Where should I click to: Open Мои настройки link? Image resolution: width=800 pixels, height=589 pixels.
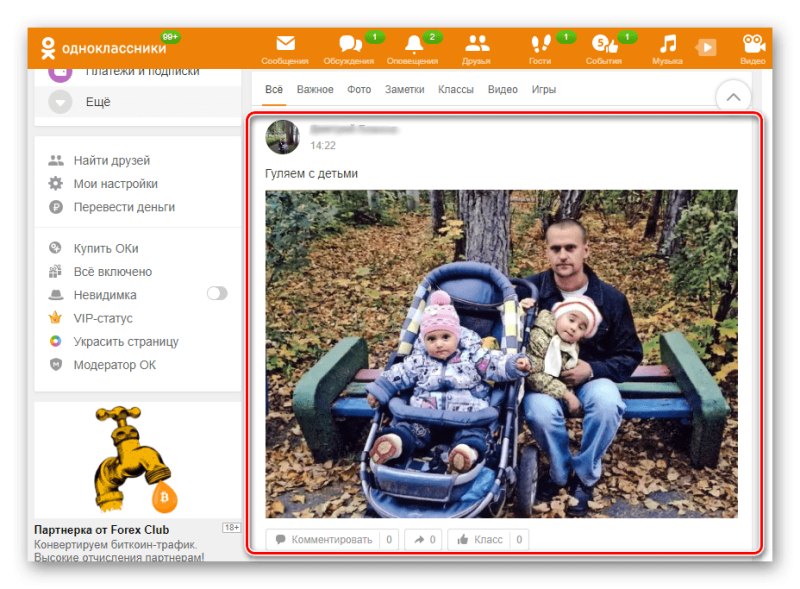(116, 184)
